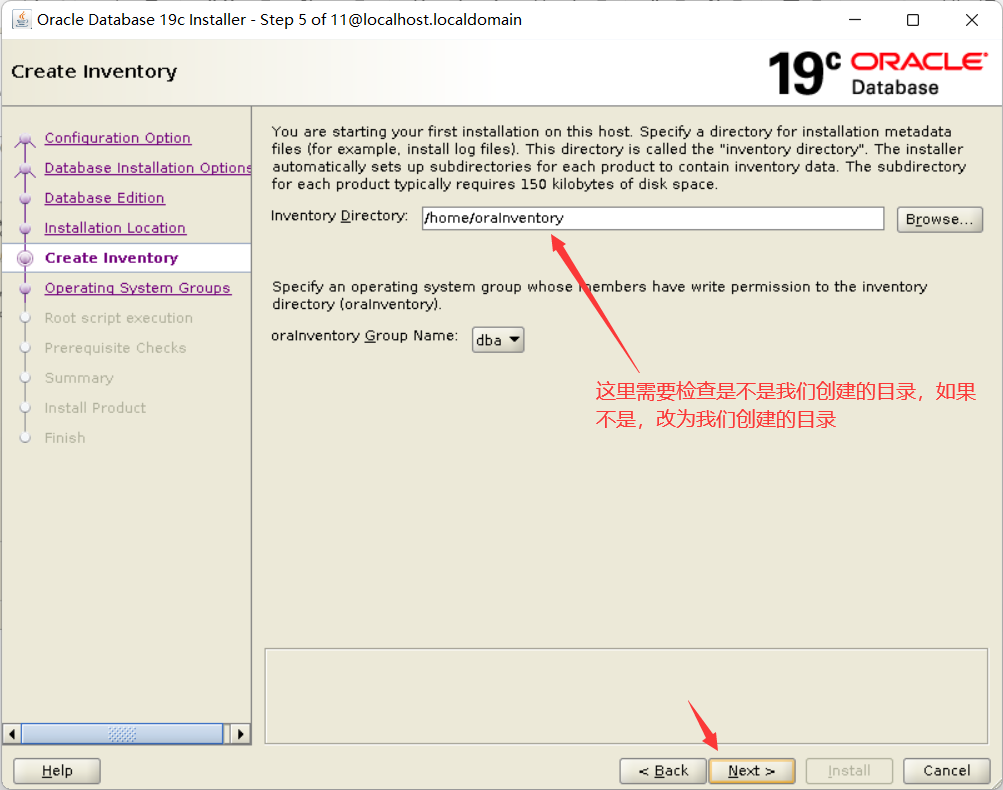Select the Create Inventory step
Screen dimensions: 1003x790
(x=111, y=258)
